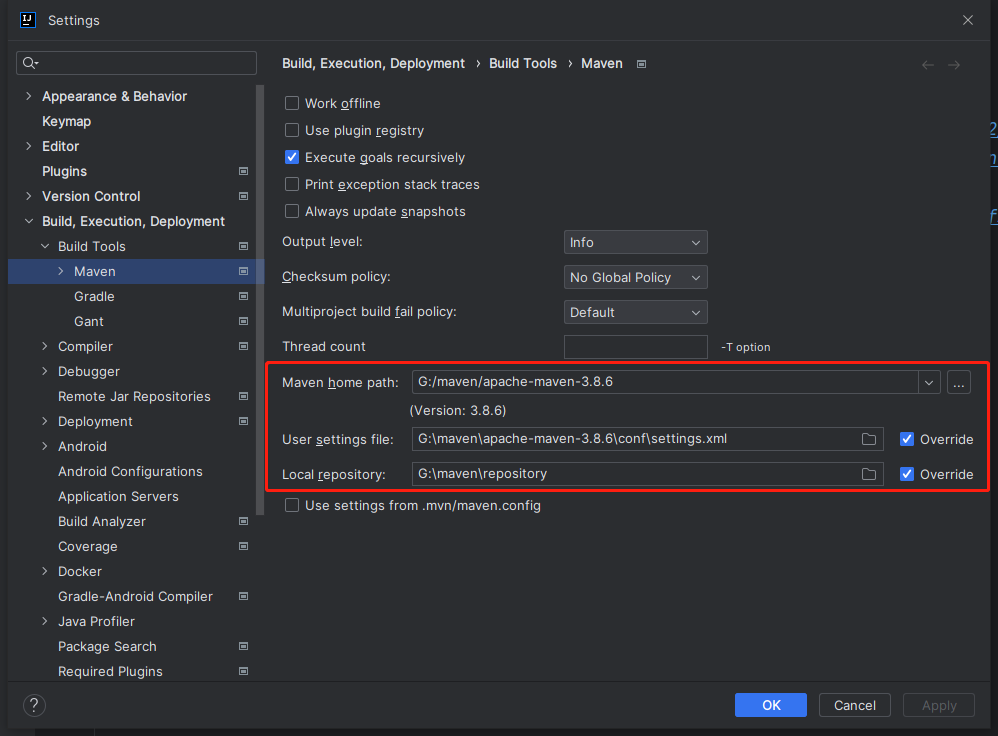Click the project settings marker on the Coverage row
The image size is (998, 736).
243,546
